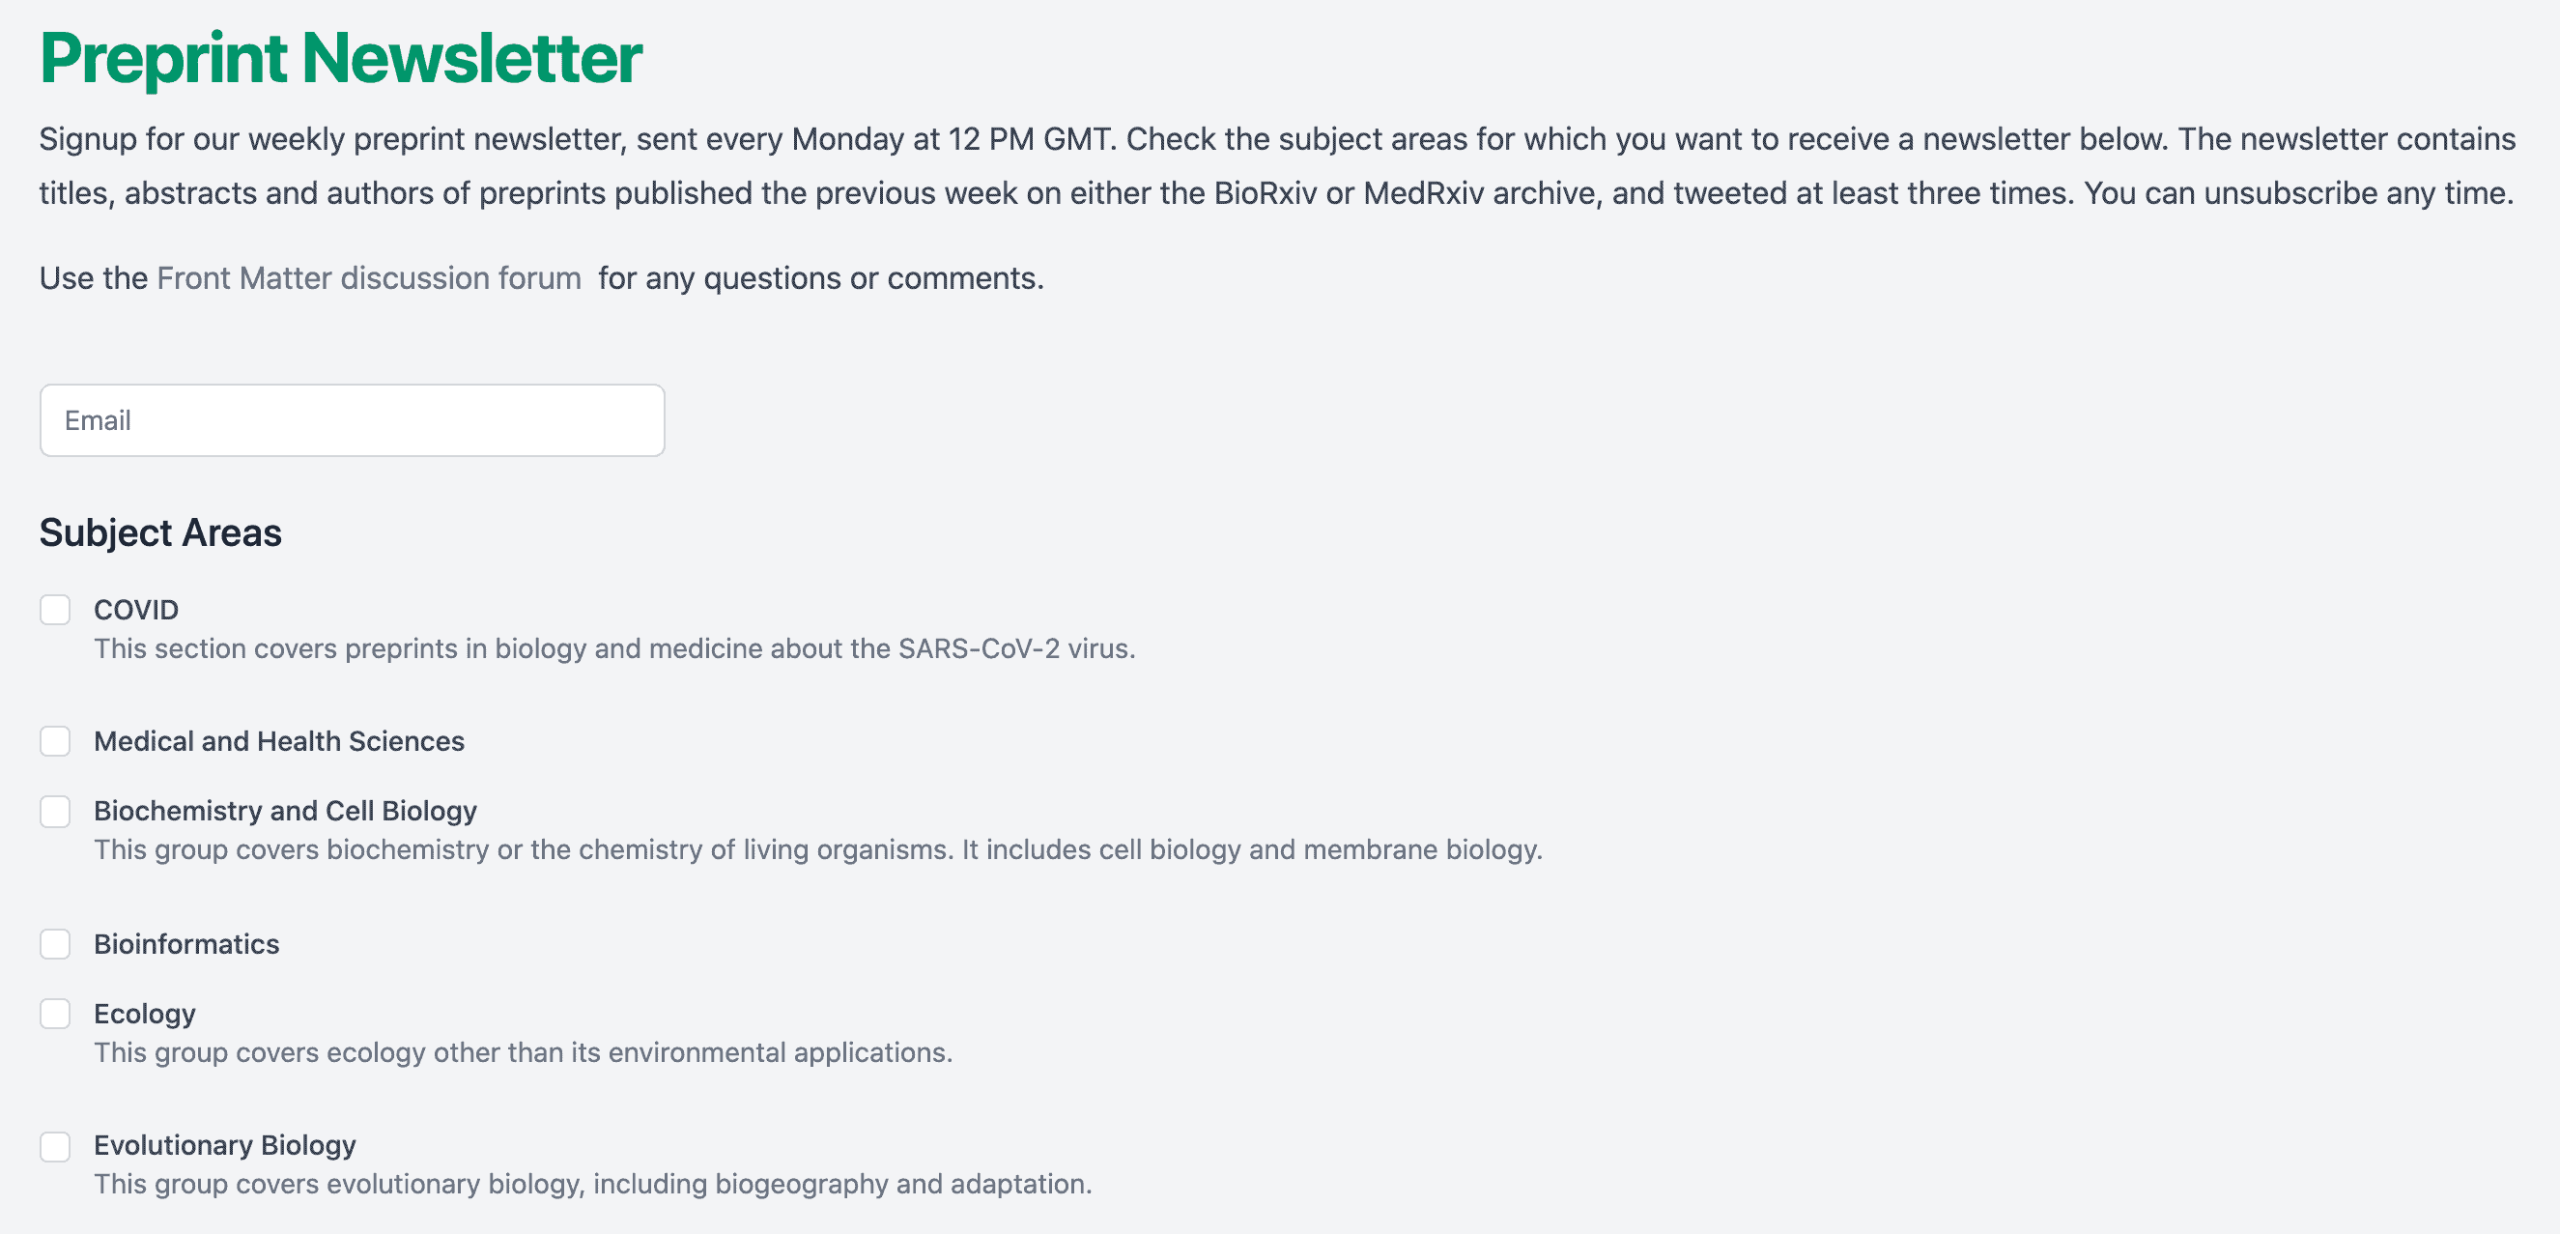Open the Front Matter discussion forum link
This screenshot has height=1234, width=2560.
coord(369,278)
